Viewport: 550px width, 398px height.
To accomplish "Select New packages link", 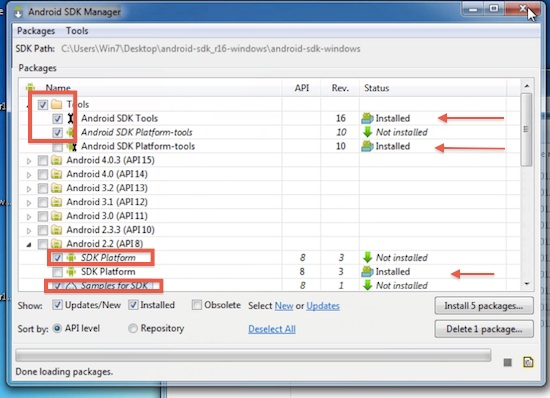I will (284, 306).
